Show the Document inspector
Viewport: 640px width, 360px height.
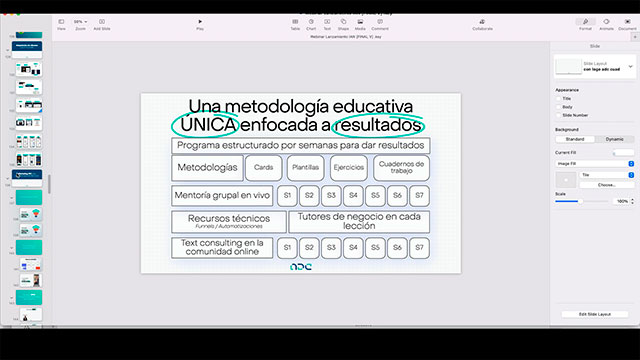[627, 24]
